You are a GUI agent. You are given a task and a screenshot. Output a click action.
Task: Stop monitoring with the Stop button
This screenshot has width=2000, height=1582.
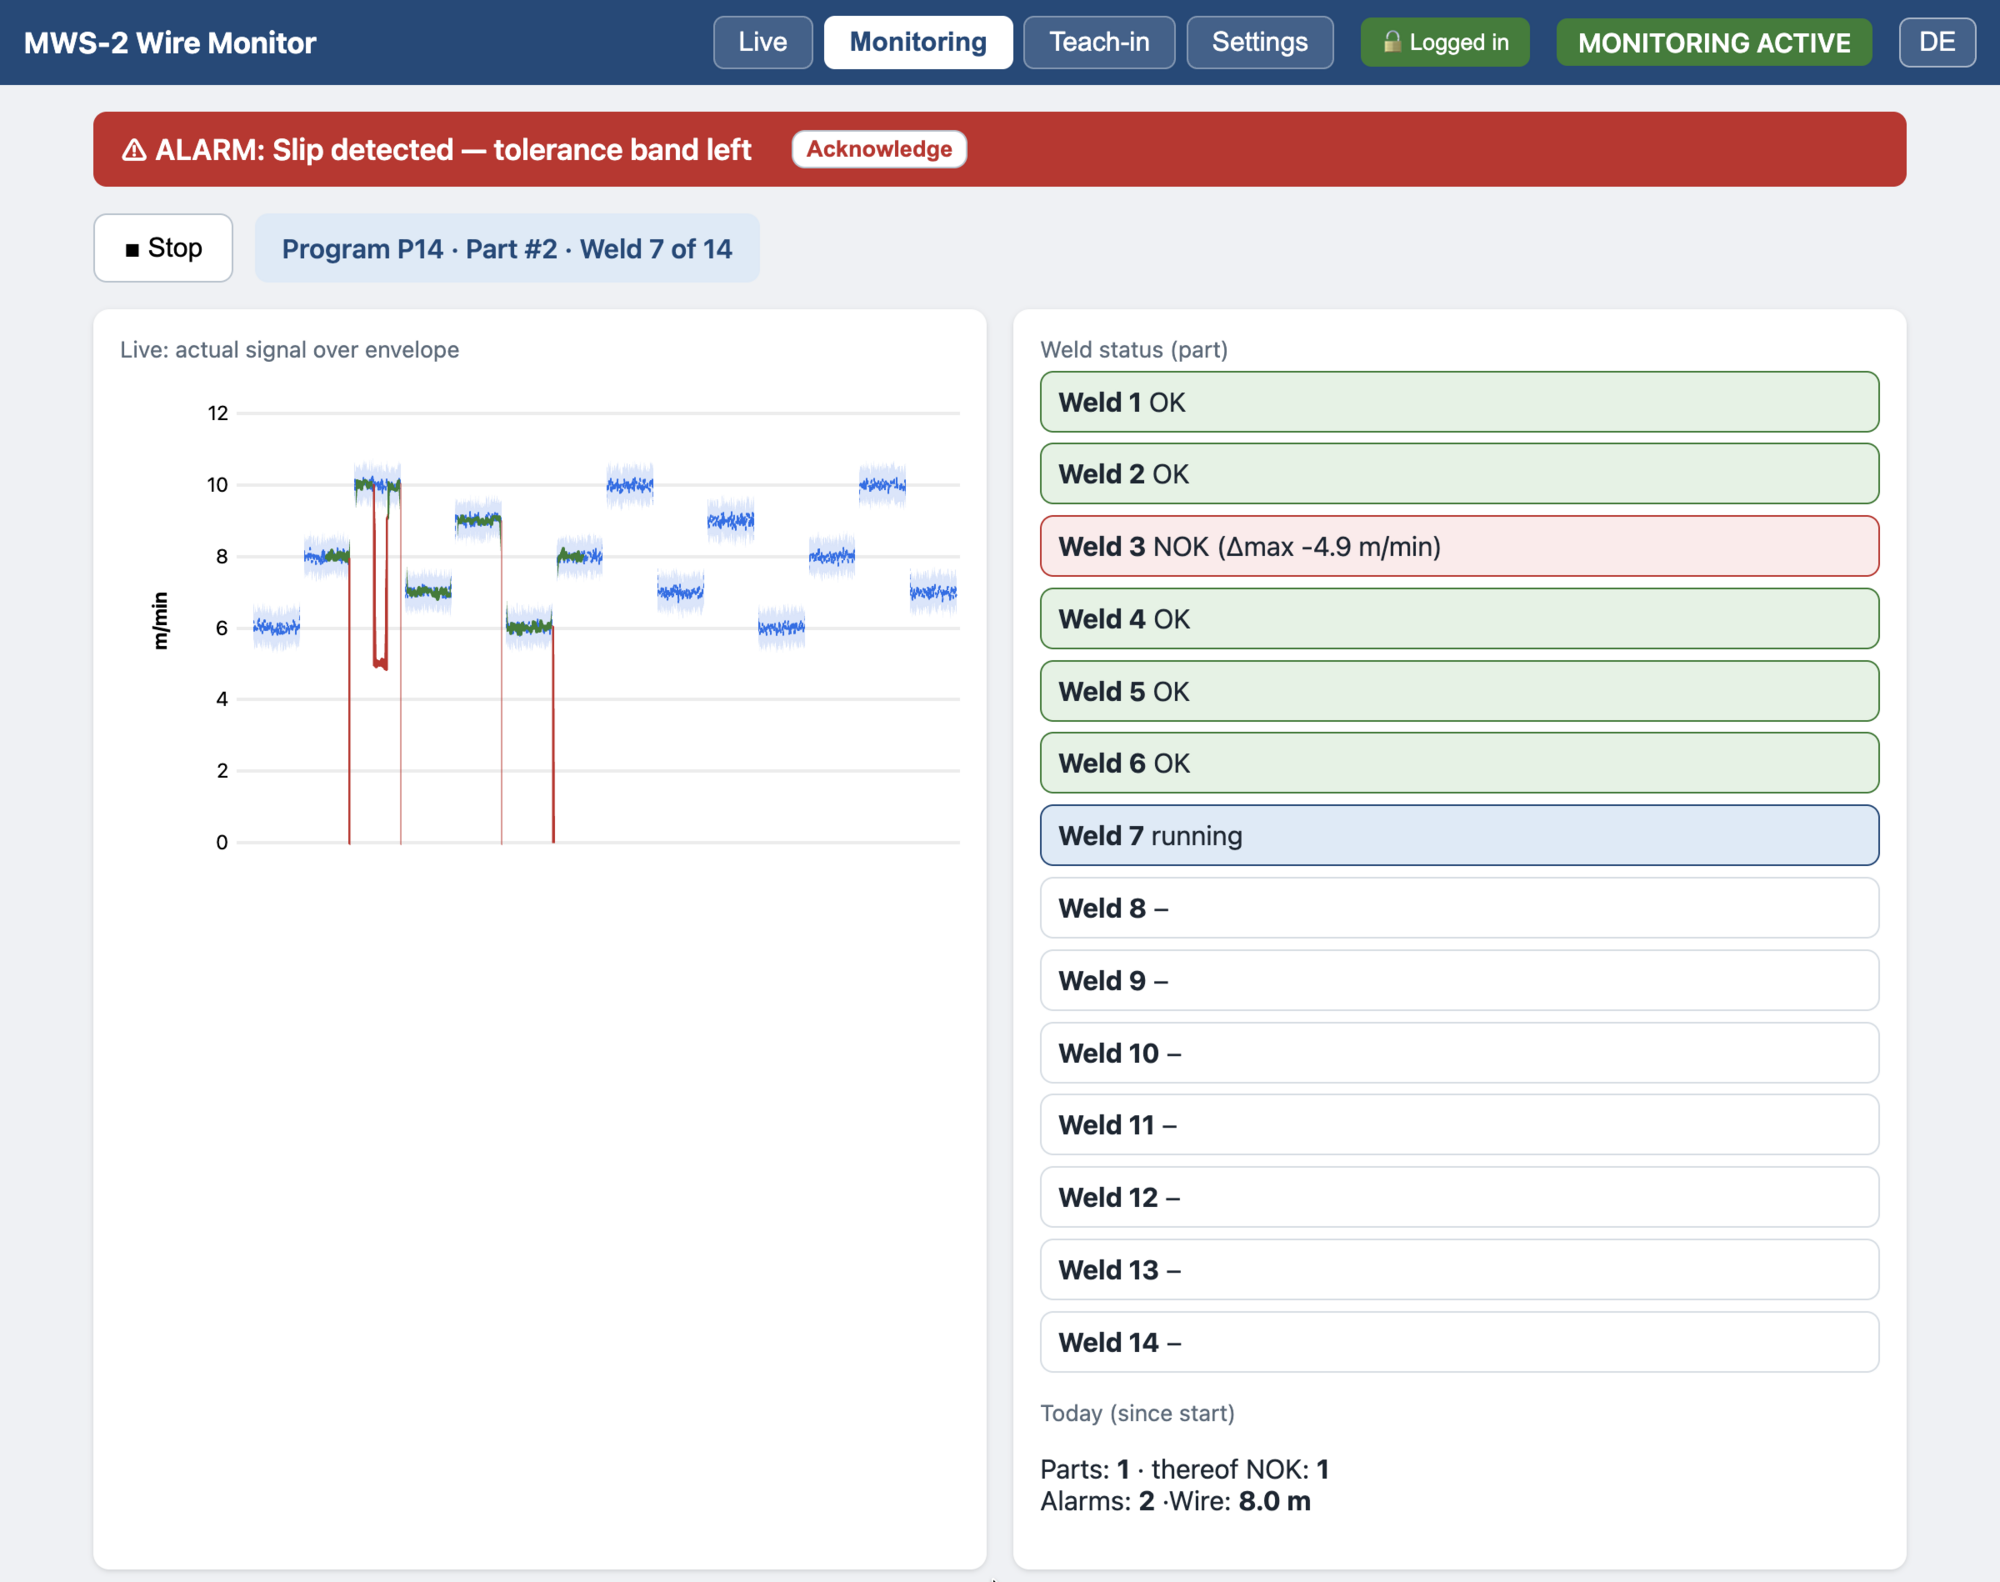click(163, 248)
